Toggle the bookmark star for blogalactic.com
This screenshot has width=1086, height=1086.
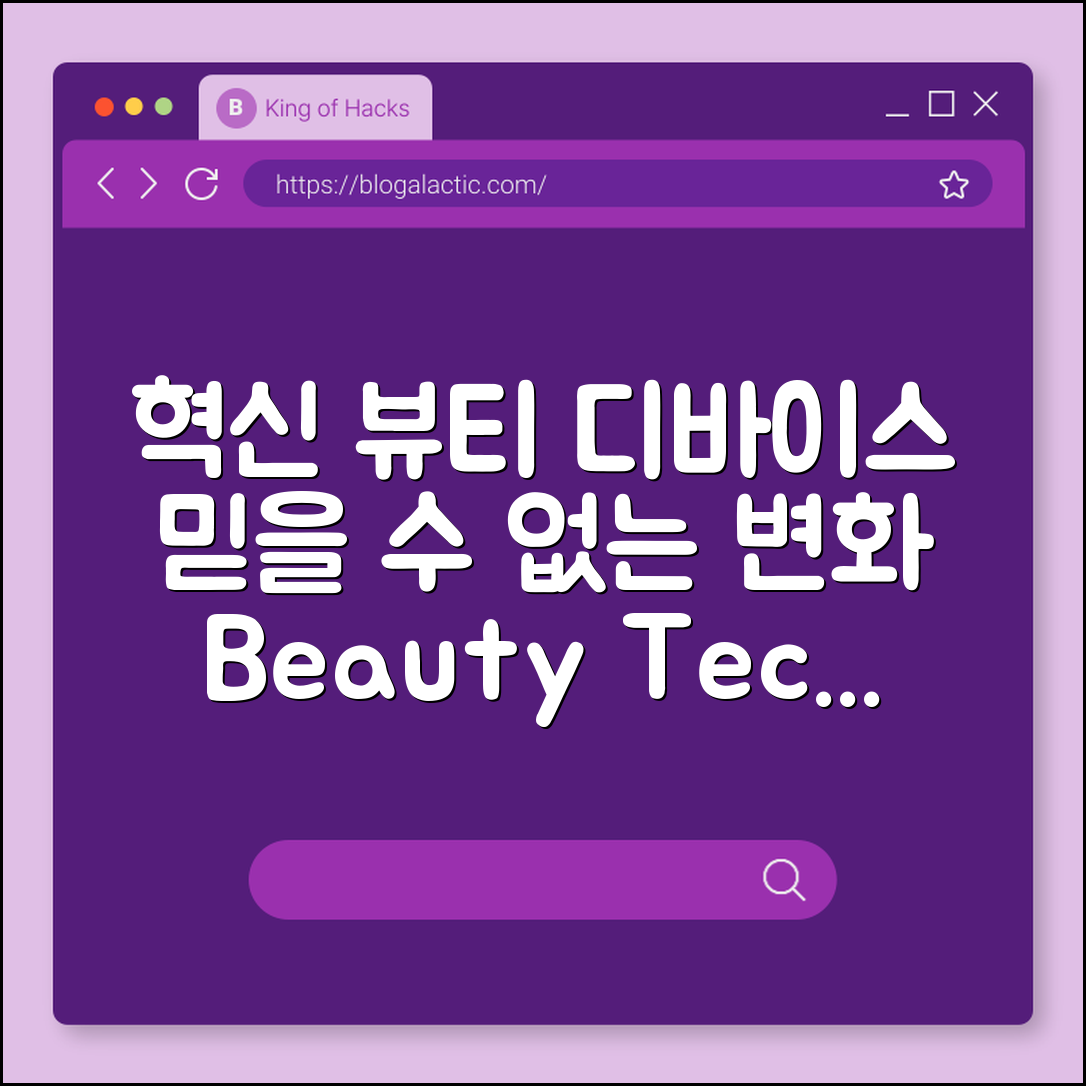pos(954,184)
